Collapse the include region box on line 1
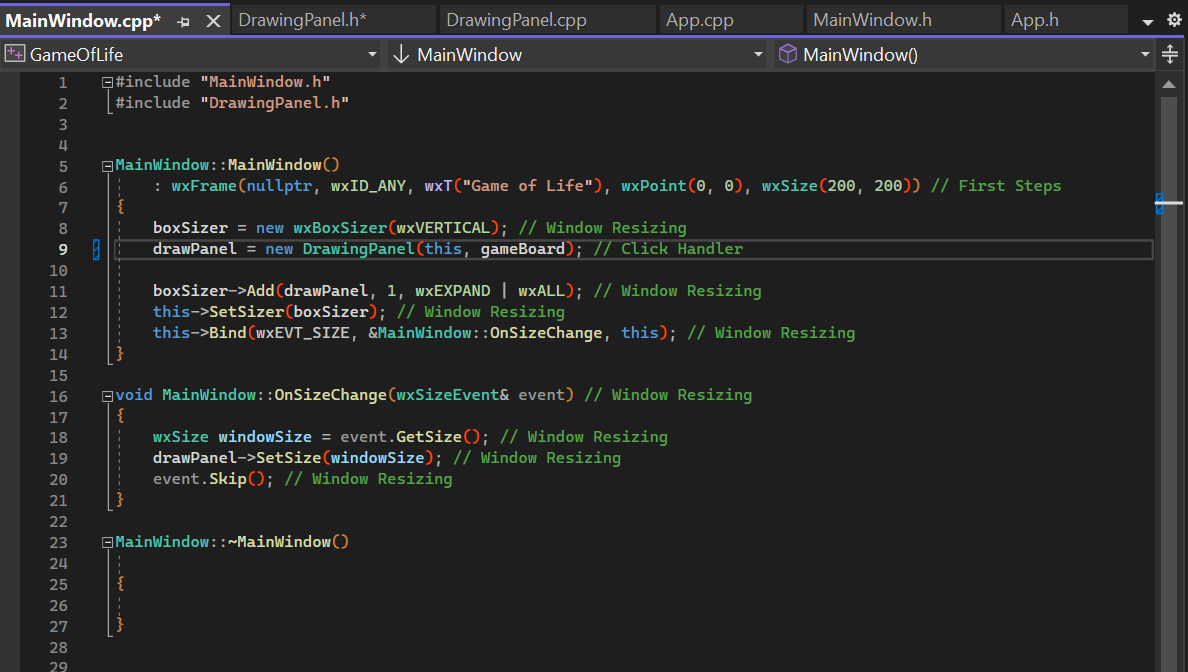The height and width of the screenshot is (672, 1188). [106, 81]
